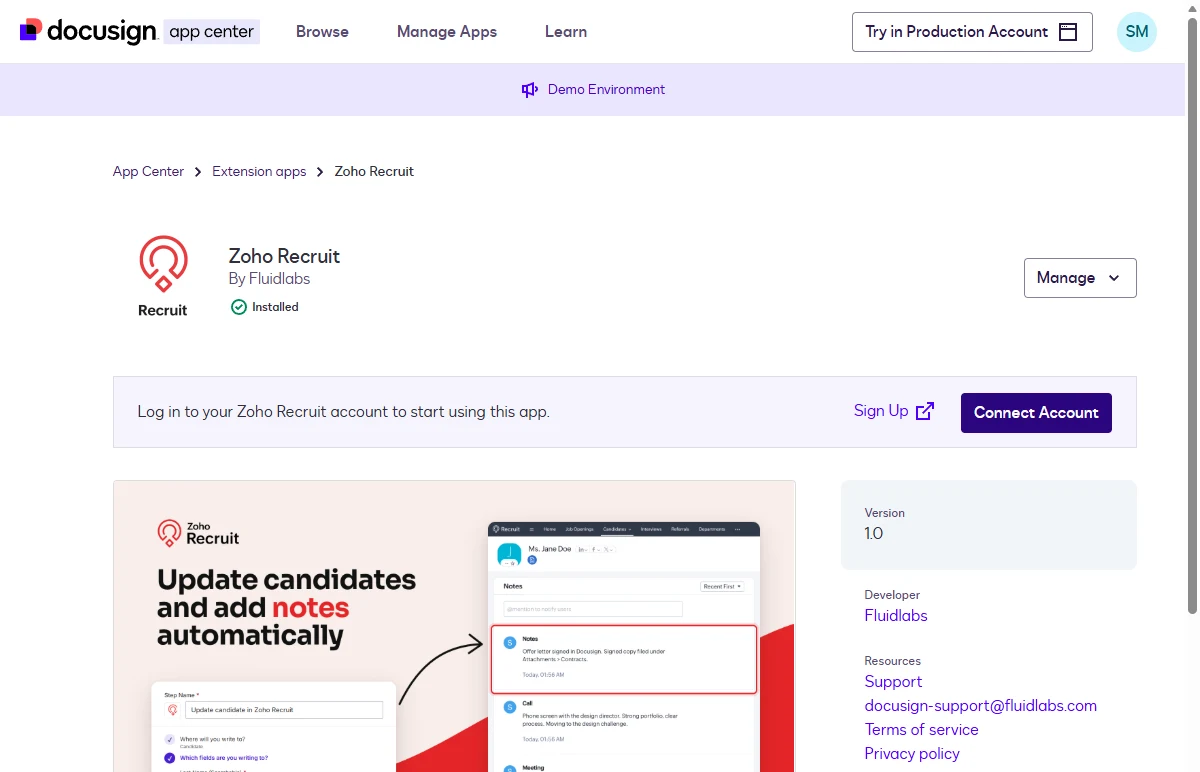Click the Demo Environment megaphone icon
Screen dimensions: 1200x772
point(530,90)
